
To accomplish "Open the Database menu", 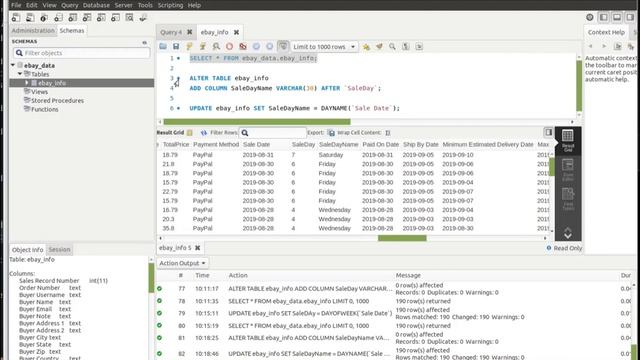I will pyautogui.click(x=96, y=5).
